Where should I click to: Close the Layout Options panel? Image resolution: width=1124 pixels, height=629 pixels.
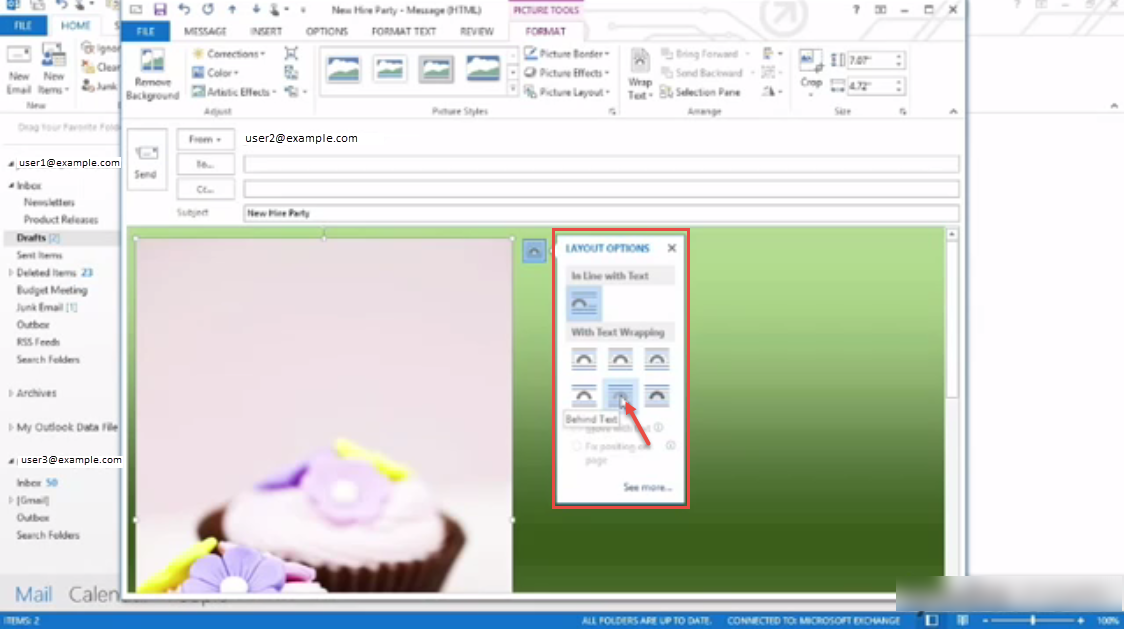coord(672,248)
